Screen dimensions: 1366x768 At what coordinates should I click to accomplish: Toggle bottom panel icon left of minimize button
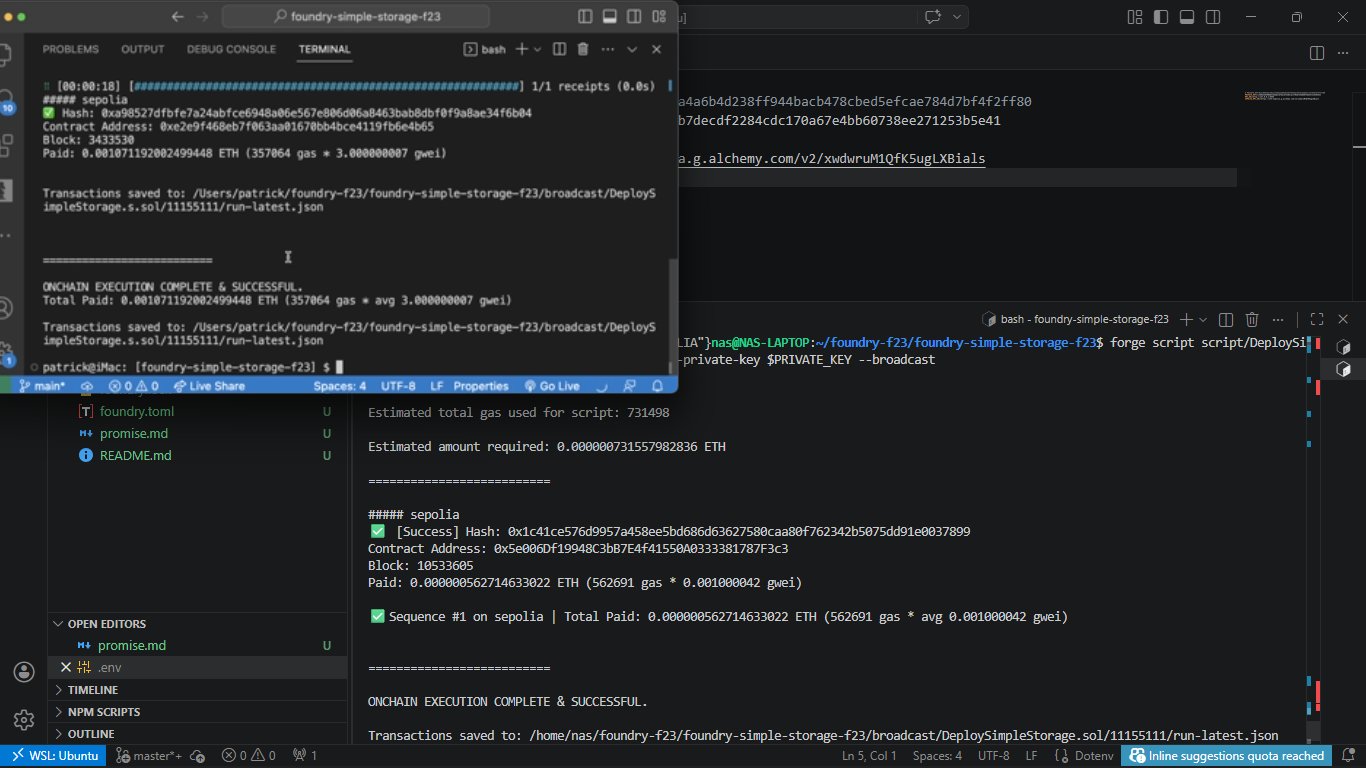tap(1186, 17)
